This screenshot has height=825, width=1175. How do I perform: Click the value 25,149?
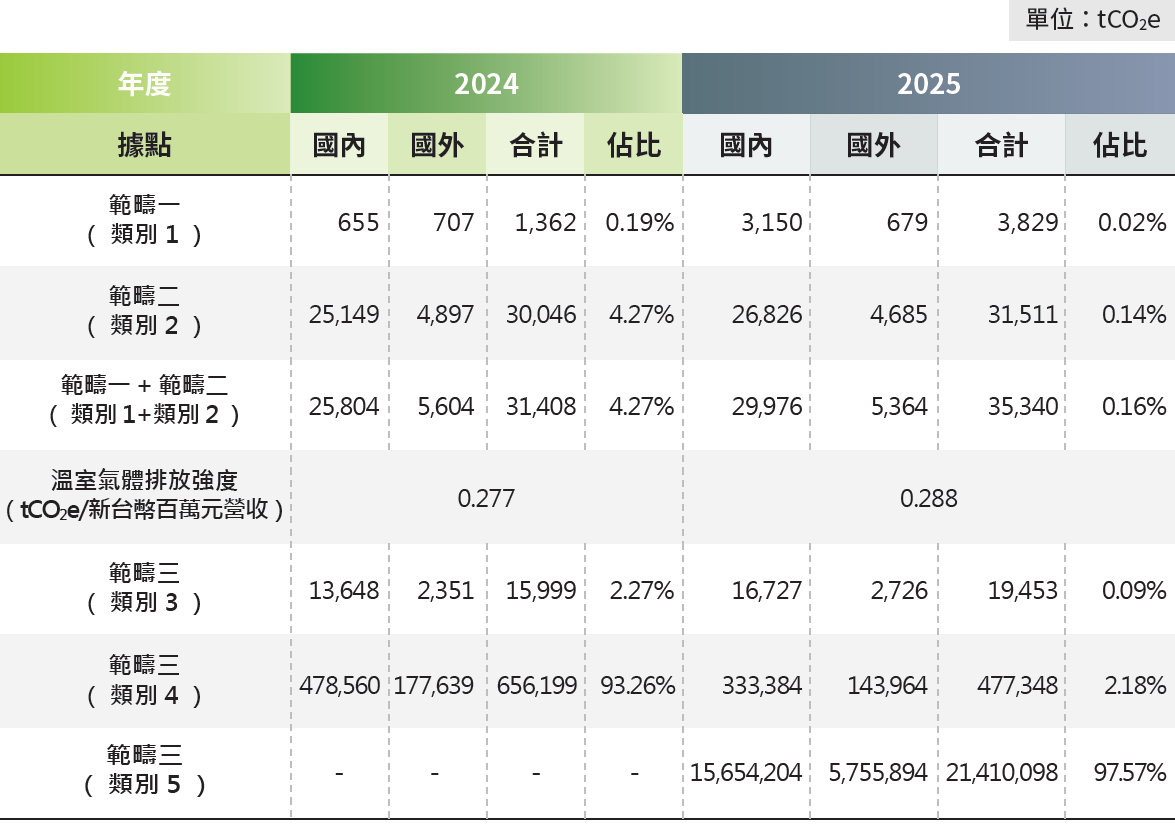344,315
